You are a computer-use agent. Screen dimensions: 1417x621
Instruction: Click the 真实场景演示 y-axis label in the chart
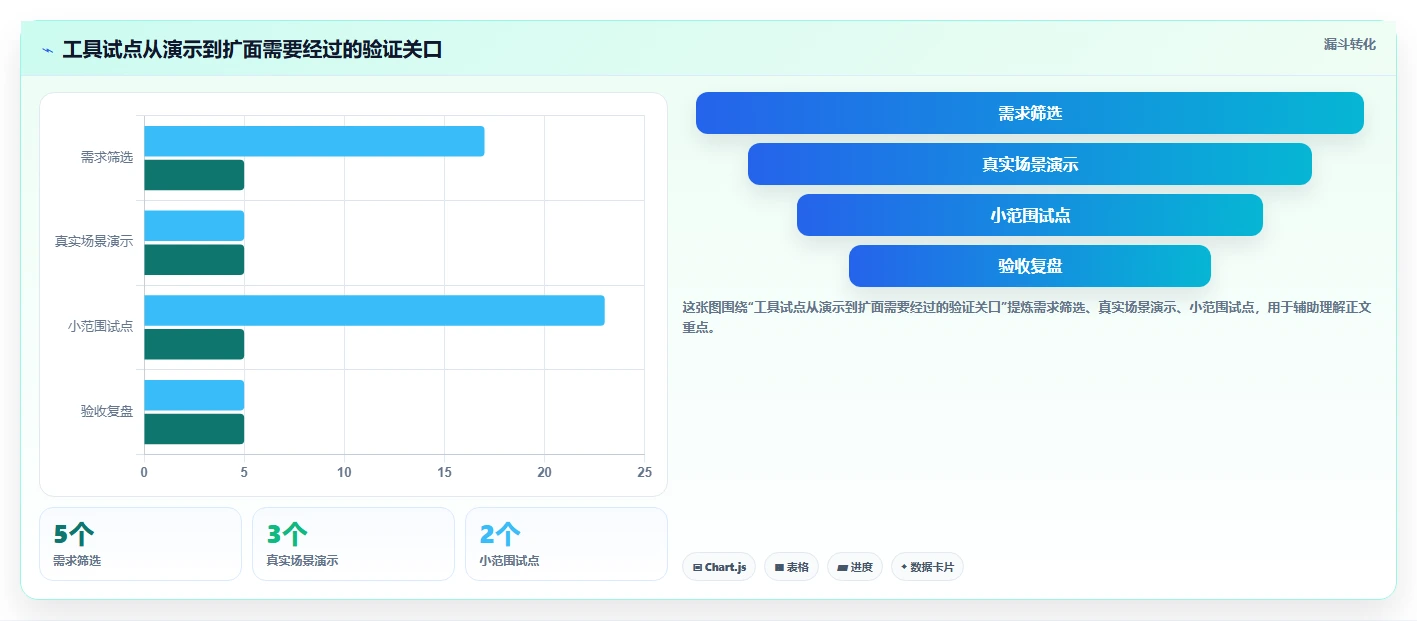pos(94,242)
